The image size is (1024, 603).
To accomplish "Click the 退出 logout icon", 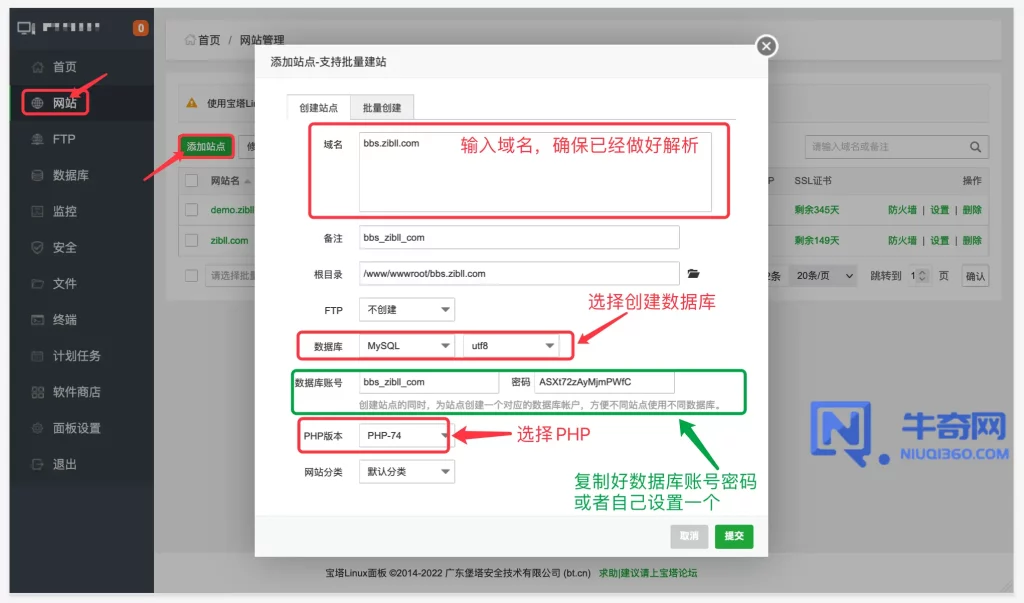I will (38, 464).
